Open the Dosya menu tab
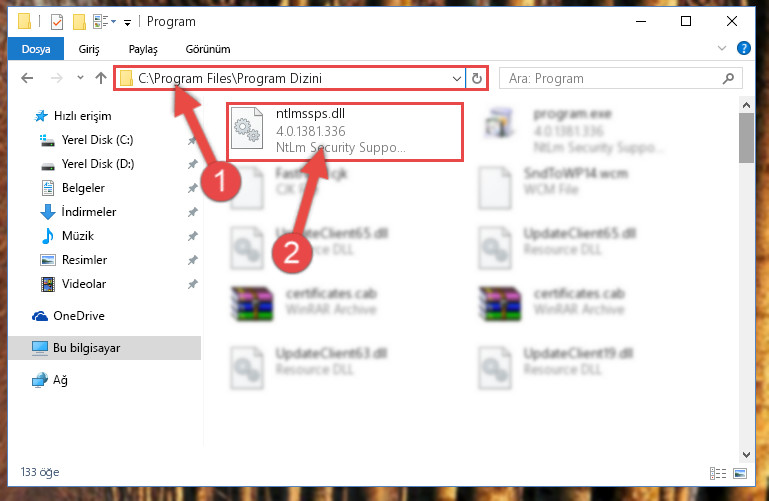The height and width of the screenshot is (501, 769). (x=36, y=49)
